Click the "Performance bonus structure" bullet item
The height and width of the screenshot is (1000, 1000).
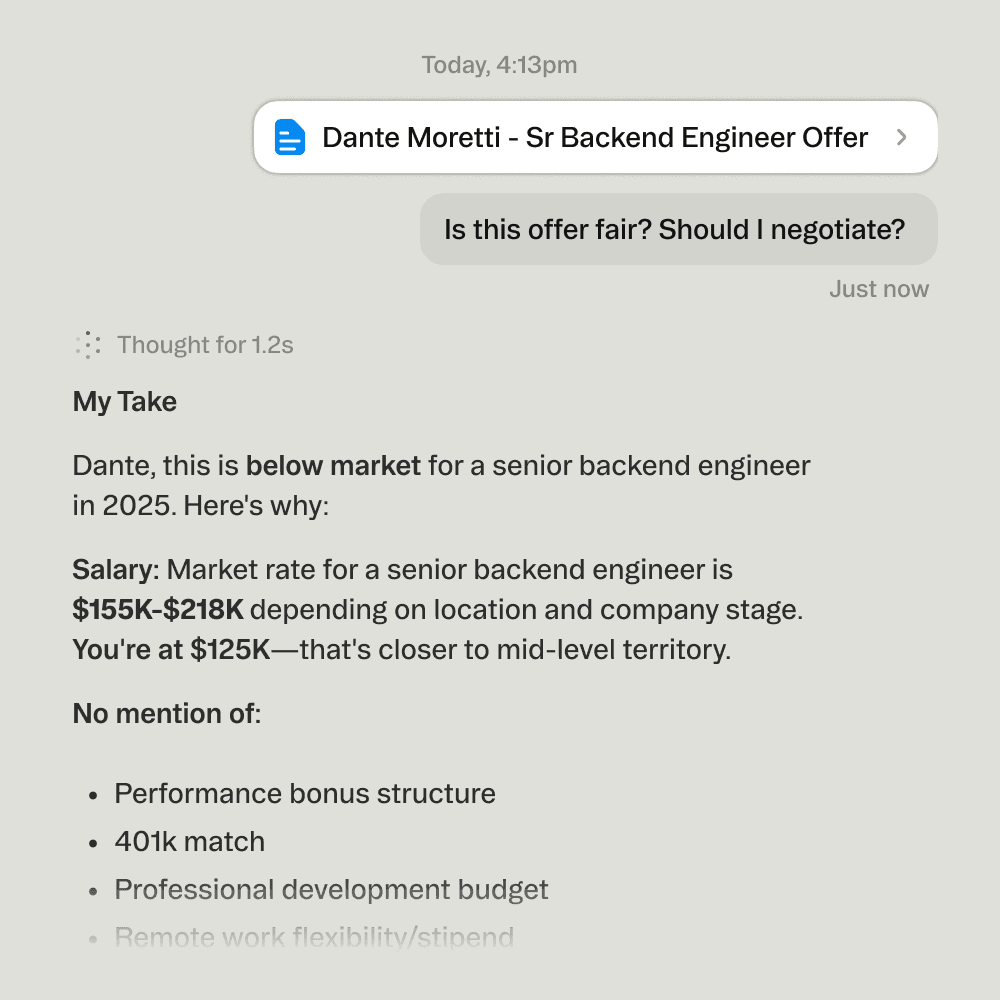(x=305, y=794)
